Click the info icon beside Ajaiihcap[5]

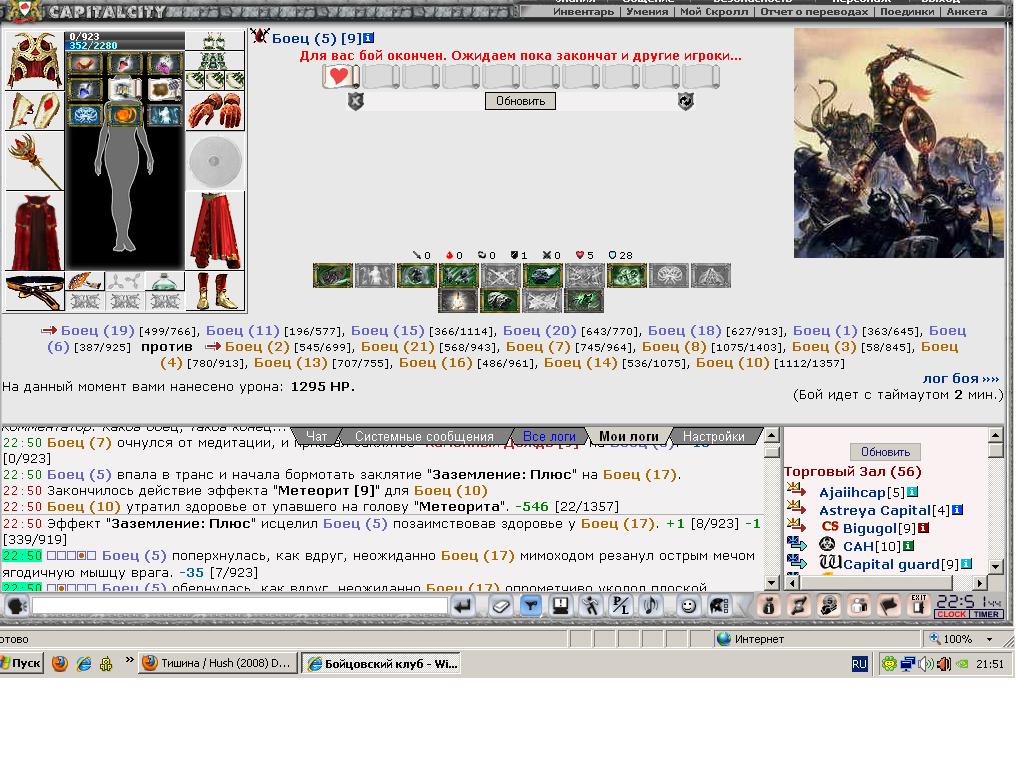(x=912, y=492)
